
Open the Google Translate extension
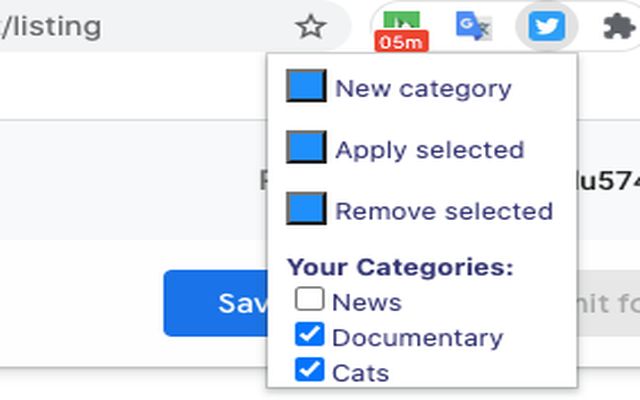pyautogui.click(x=474, y=26)
